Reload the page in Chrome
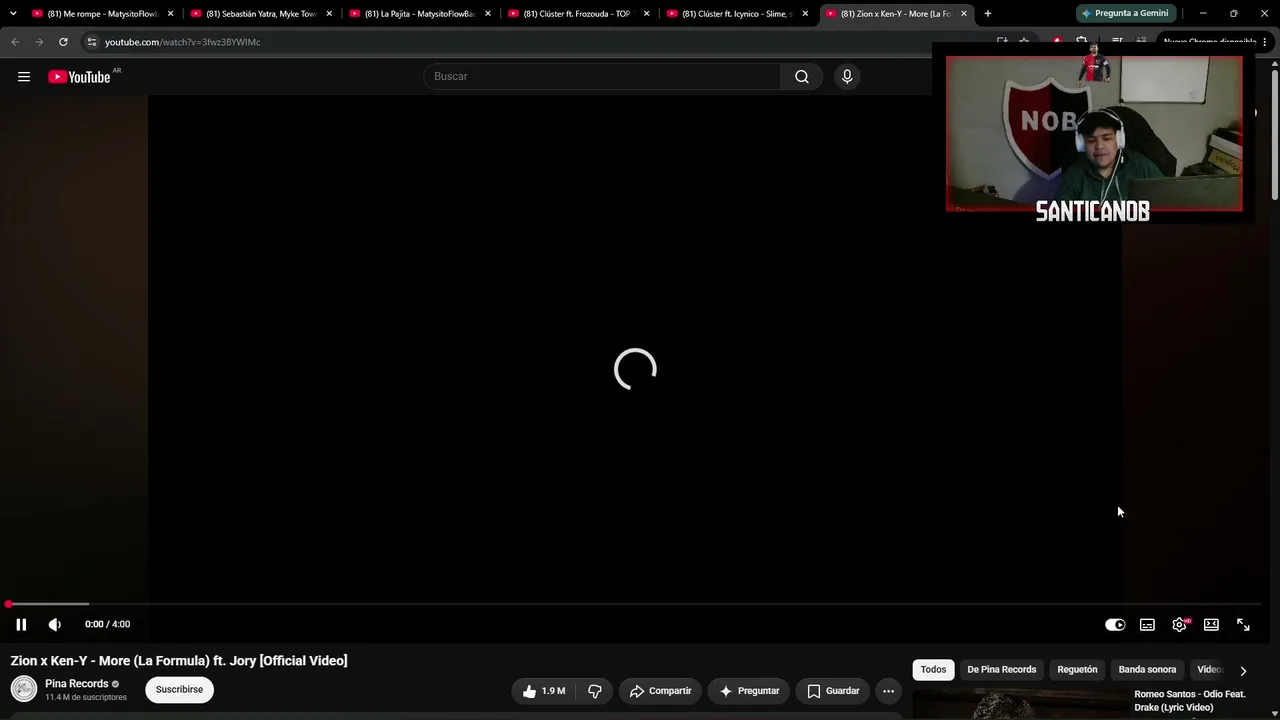This screenshot has height=720, width=1280. tap(63, 42)
